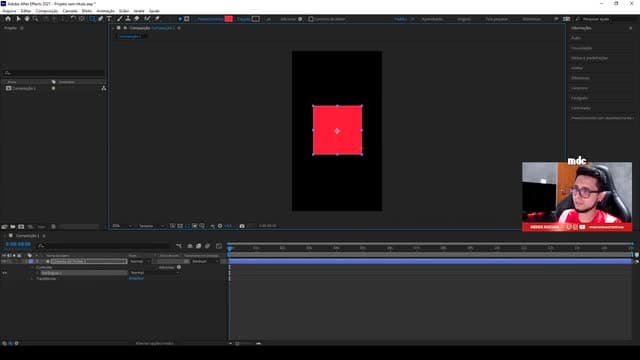Open the Camada menu
Viewport: 640px width, 360px height.
click(70, 11)
